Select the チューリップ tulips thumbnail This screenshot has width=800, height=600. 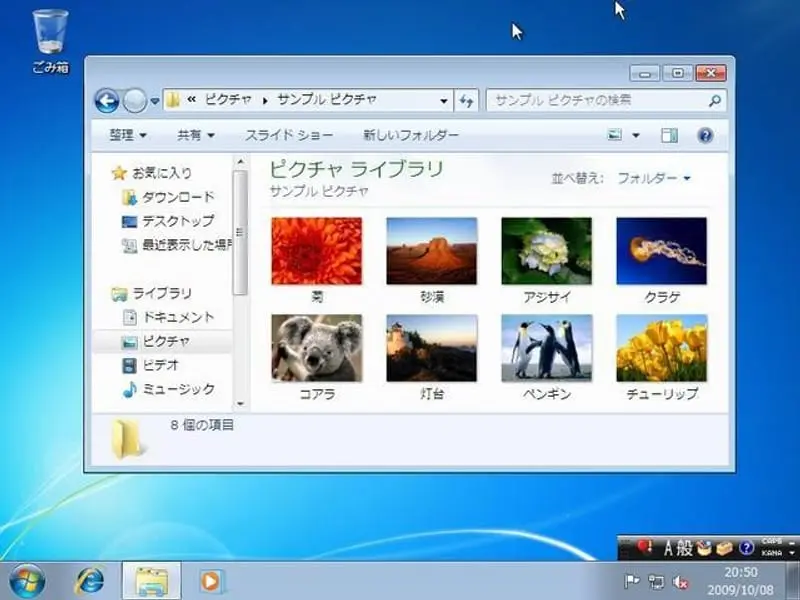pos(662,348)
